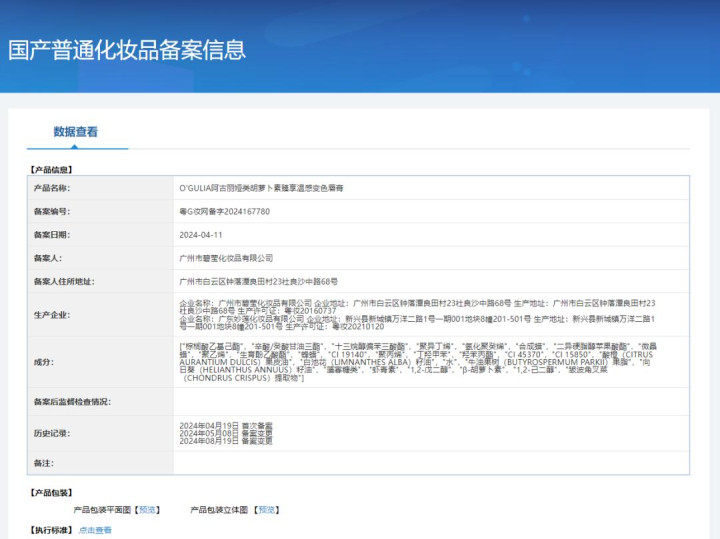Click the 备案人住所地址 address value
720x539 pixels.
click(x=258, y=281)
